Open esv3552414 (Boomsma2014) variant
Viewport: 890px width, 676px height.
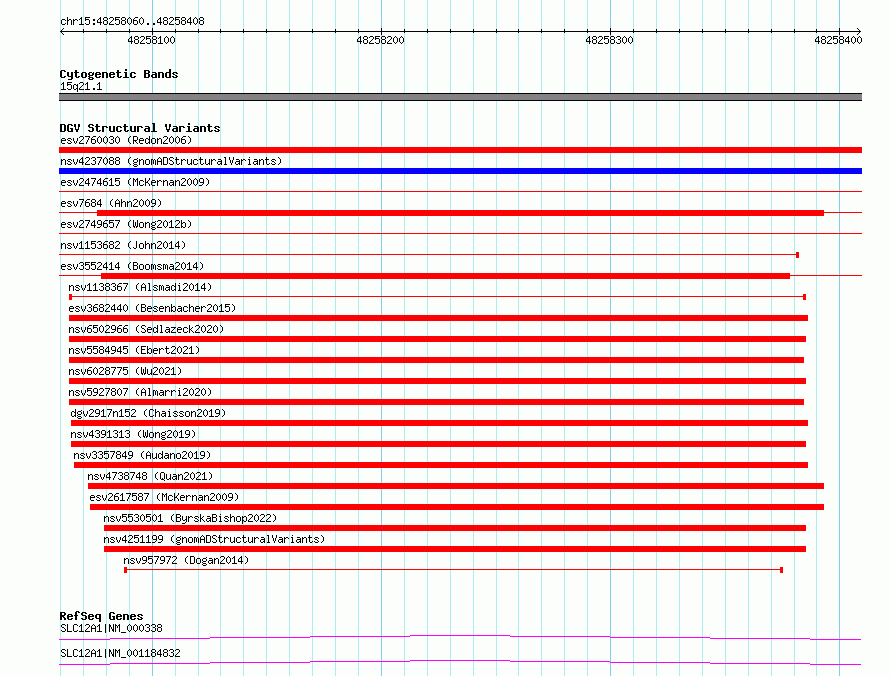(x=132, y=266)
